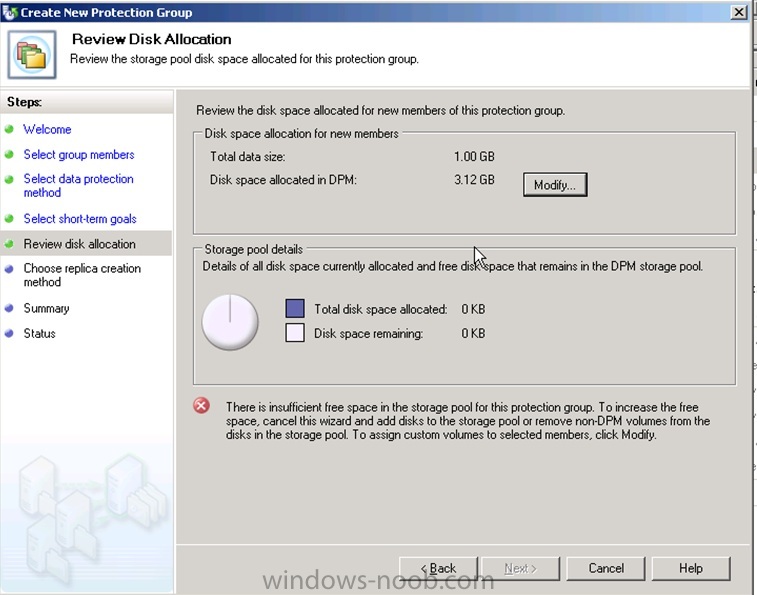
Task: Click the Total data size label
Action: click(x=248, y=156)
